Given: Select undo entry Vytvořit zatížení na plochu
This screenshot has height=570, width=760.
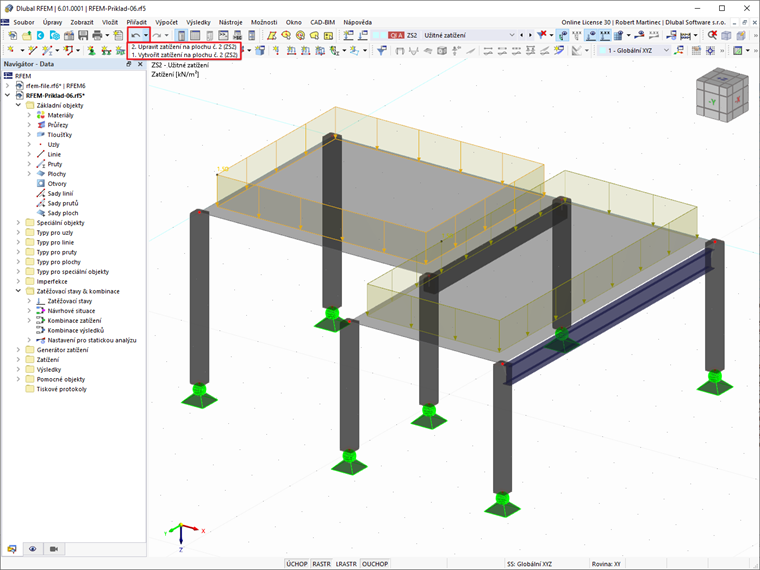Looking at the screenshot, I should tap(184, 55).
